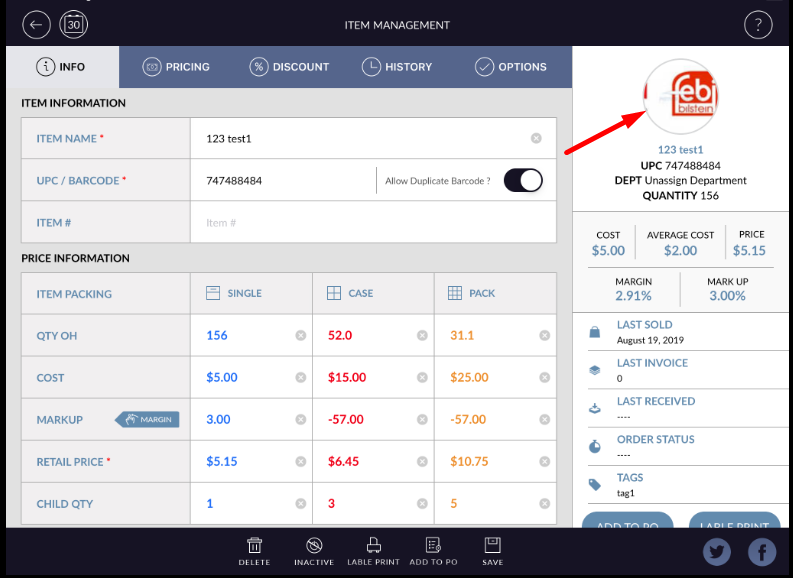Open the help question mark icon
The width and height of the screenshot is (793, 578).
click(x=759, y=25)
